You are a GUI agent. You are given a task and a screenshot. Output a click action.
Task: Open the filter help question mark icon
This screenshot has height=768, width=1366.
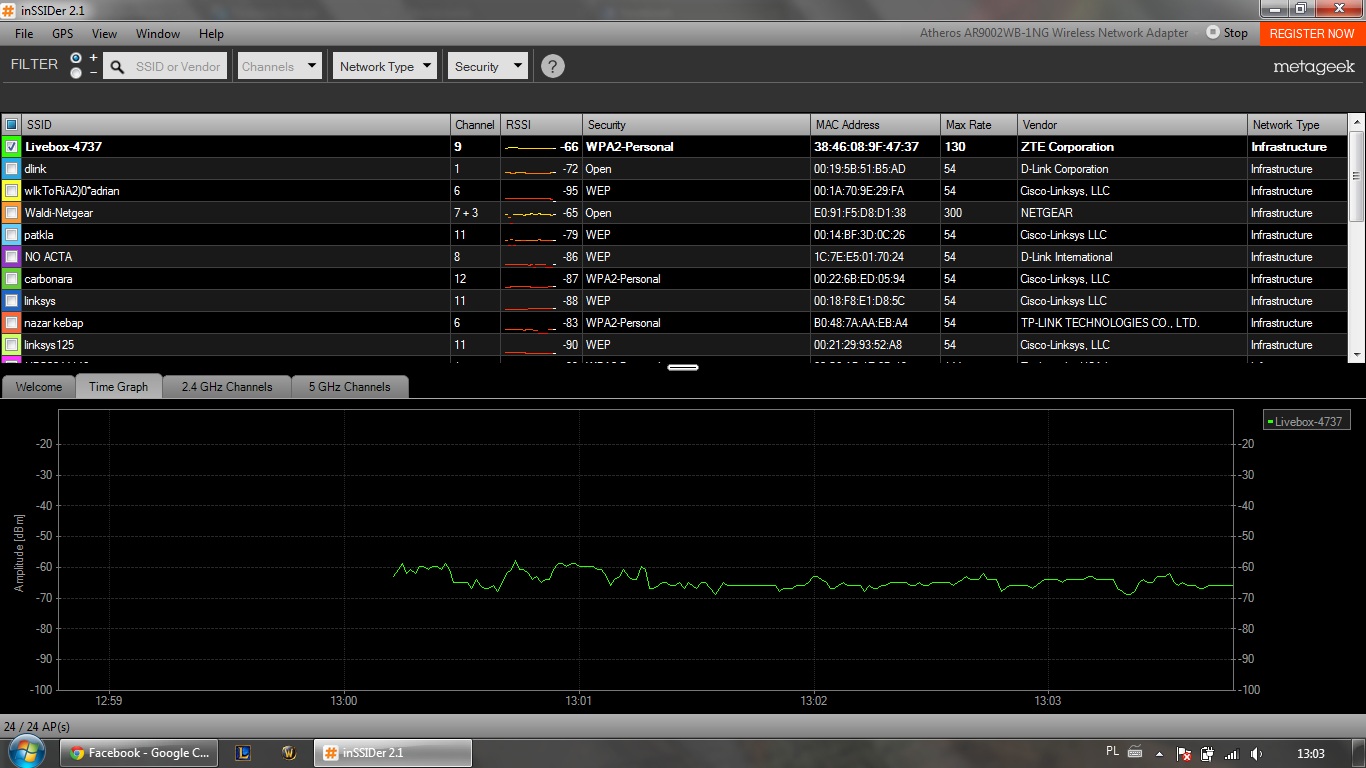point(552,66)
